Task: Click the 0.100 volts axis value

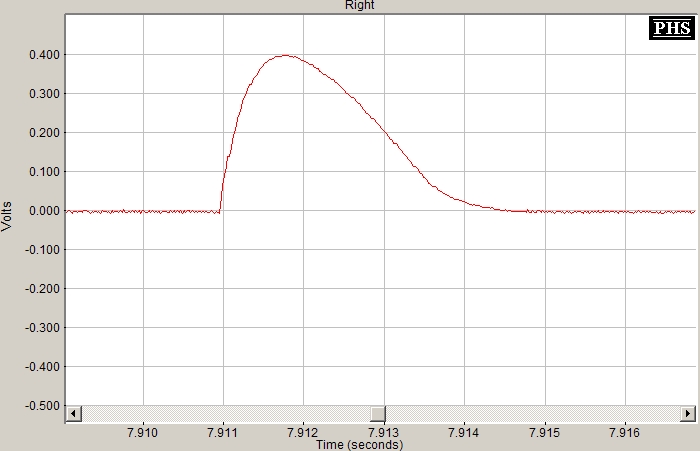Action: tap(44, 172)
